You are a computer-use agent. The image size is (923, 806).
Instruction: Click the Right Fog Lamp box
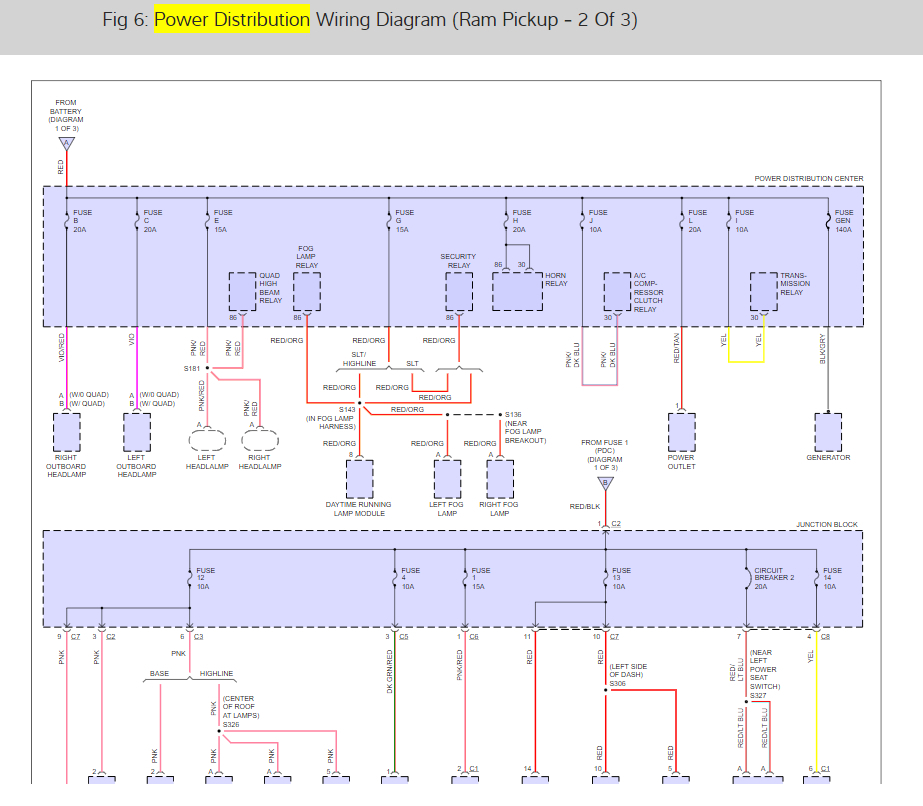pyautogui.click(x=500, y=479)
